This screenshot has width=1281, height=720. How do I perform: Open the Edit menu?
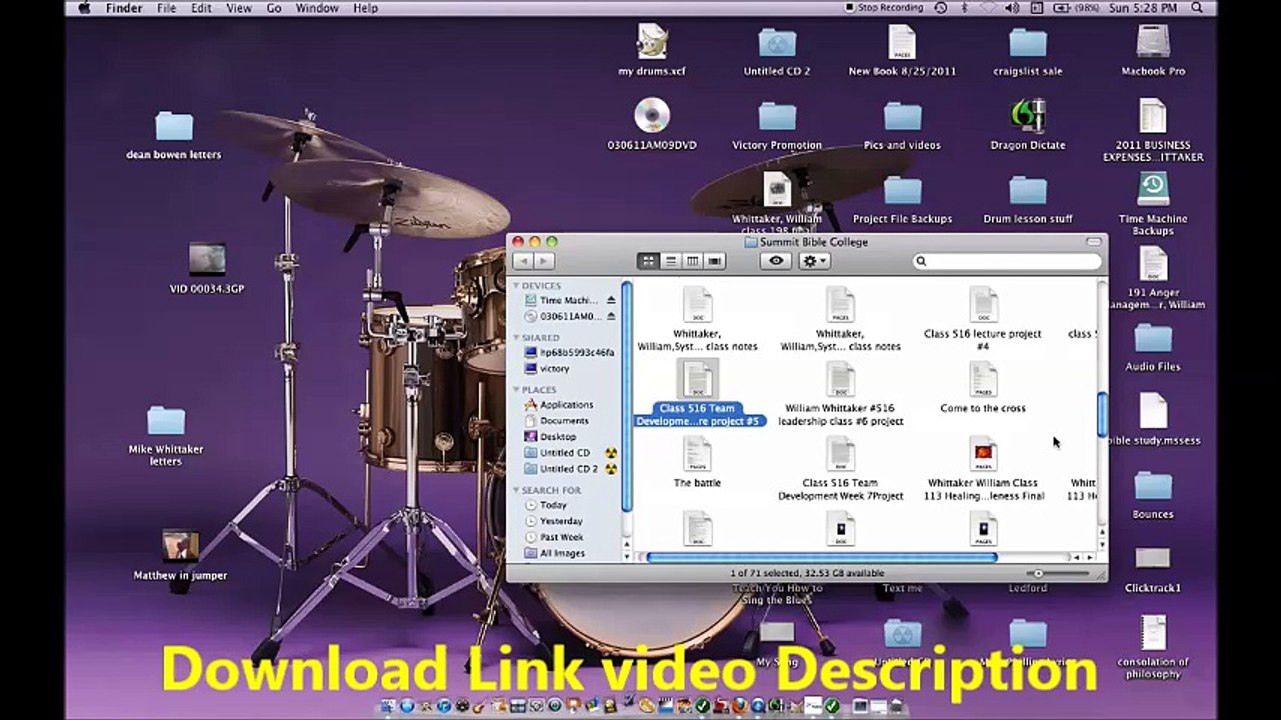(x=201, y=8)
